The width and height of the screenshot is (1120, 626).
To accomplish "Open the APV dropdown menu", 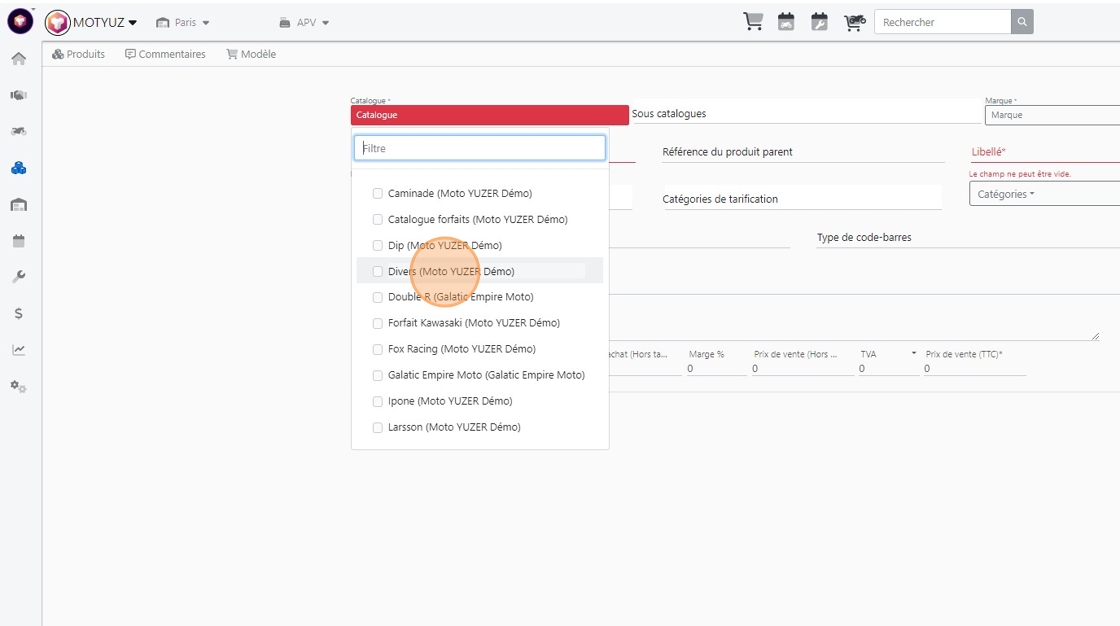I will [304, 23].
